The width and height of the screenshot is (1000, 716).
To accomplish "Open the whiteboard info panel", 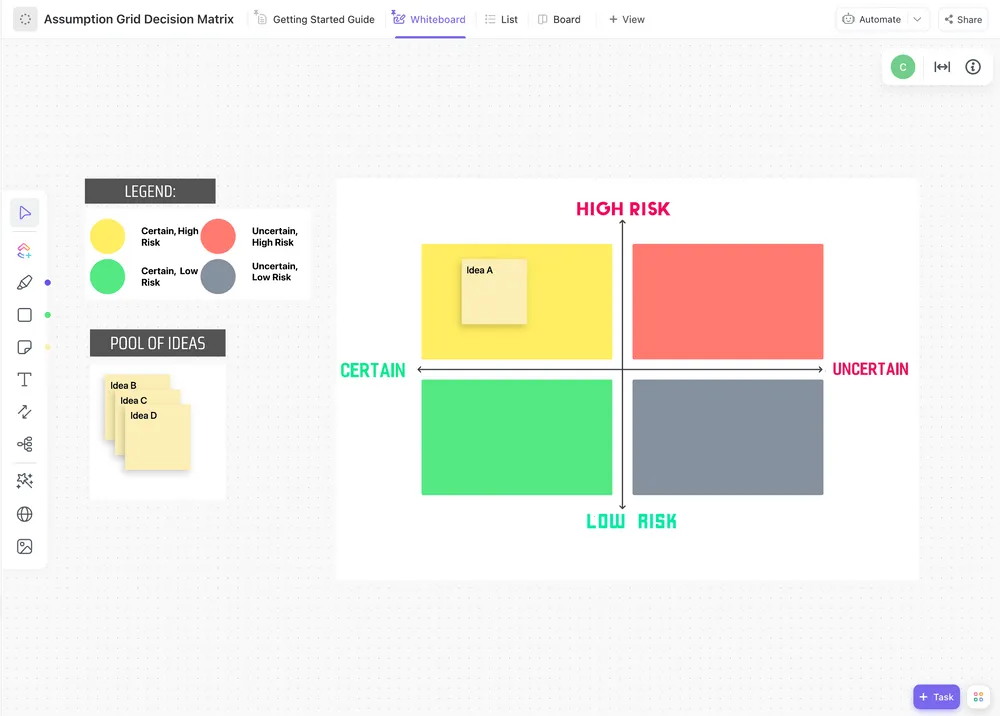I will coord(973,66).
